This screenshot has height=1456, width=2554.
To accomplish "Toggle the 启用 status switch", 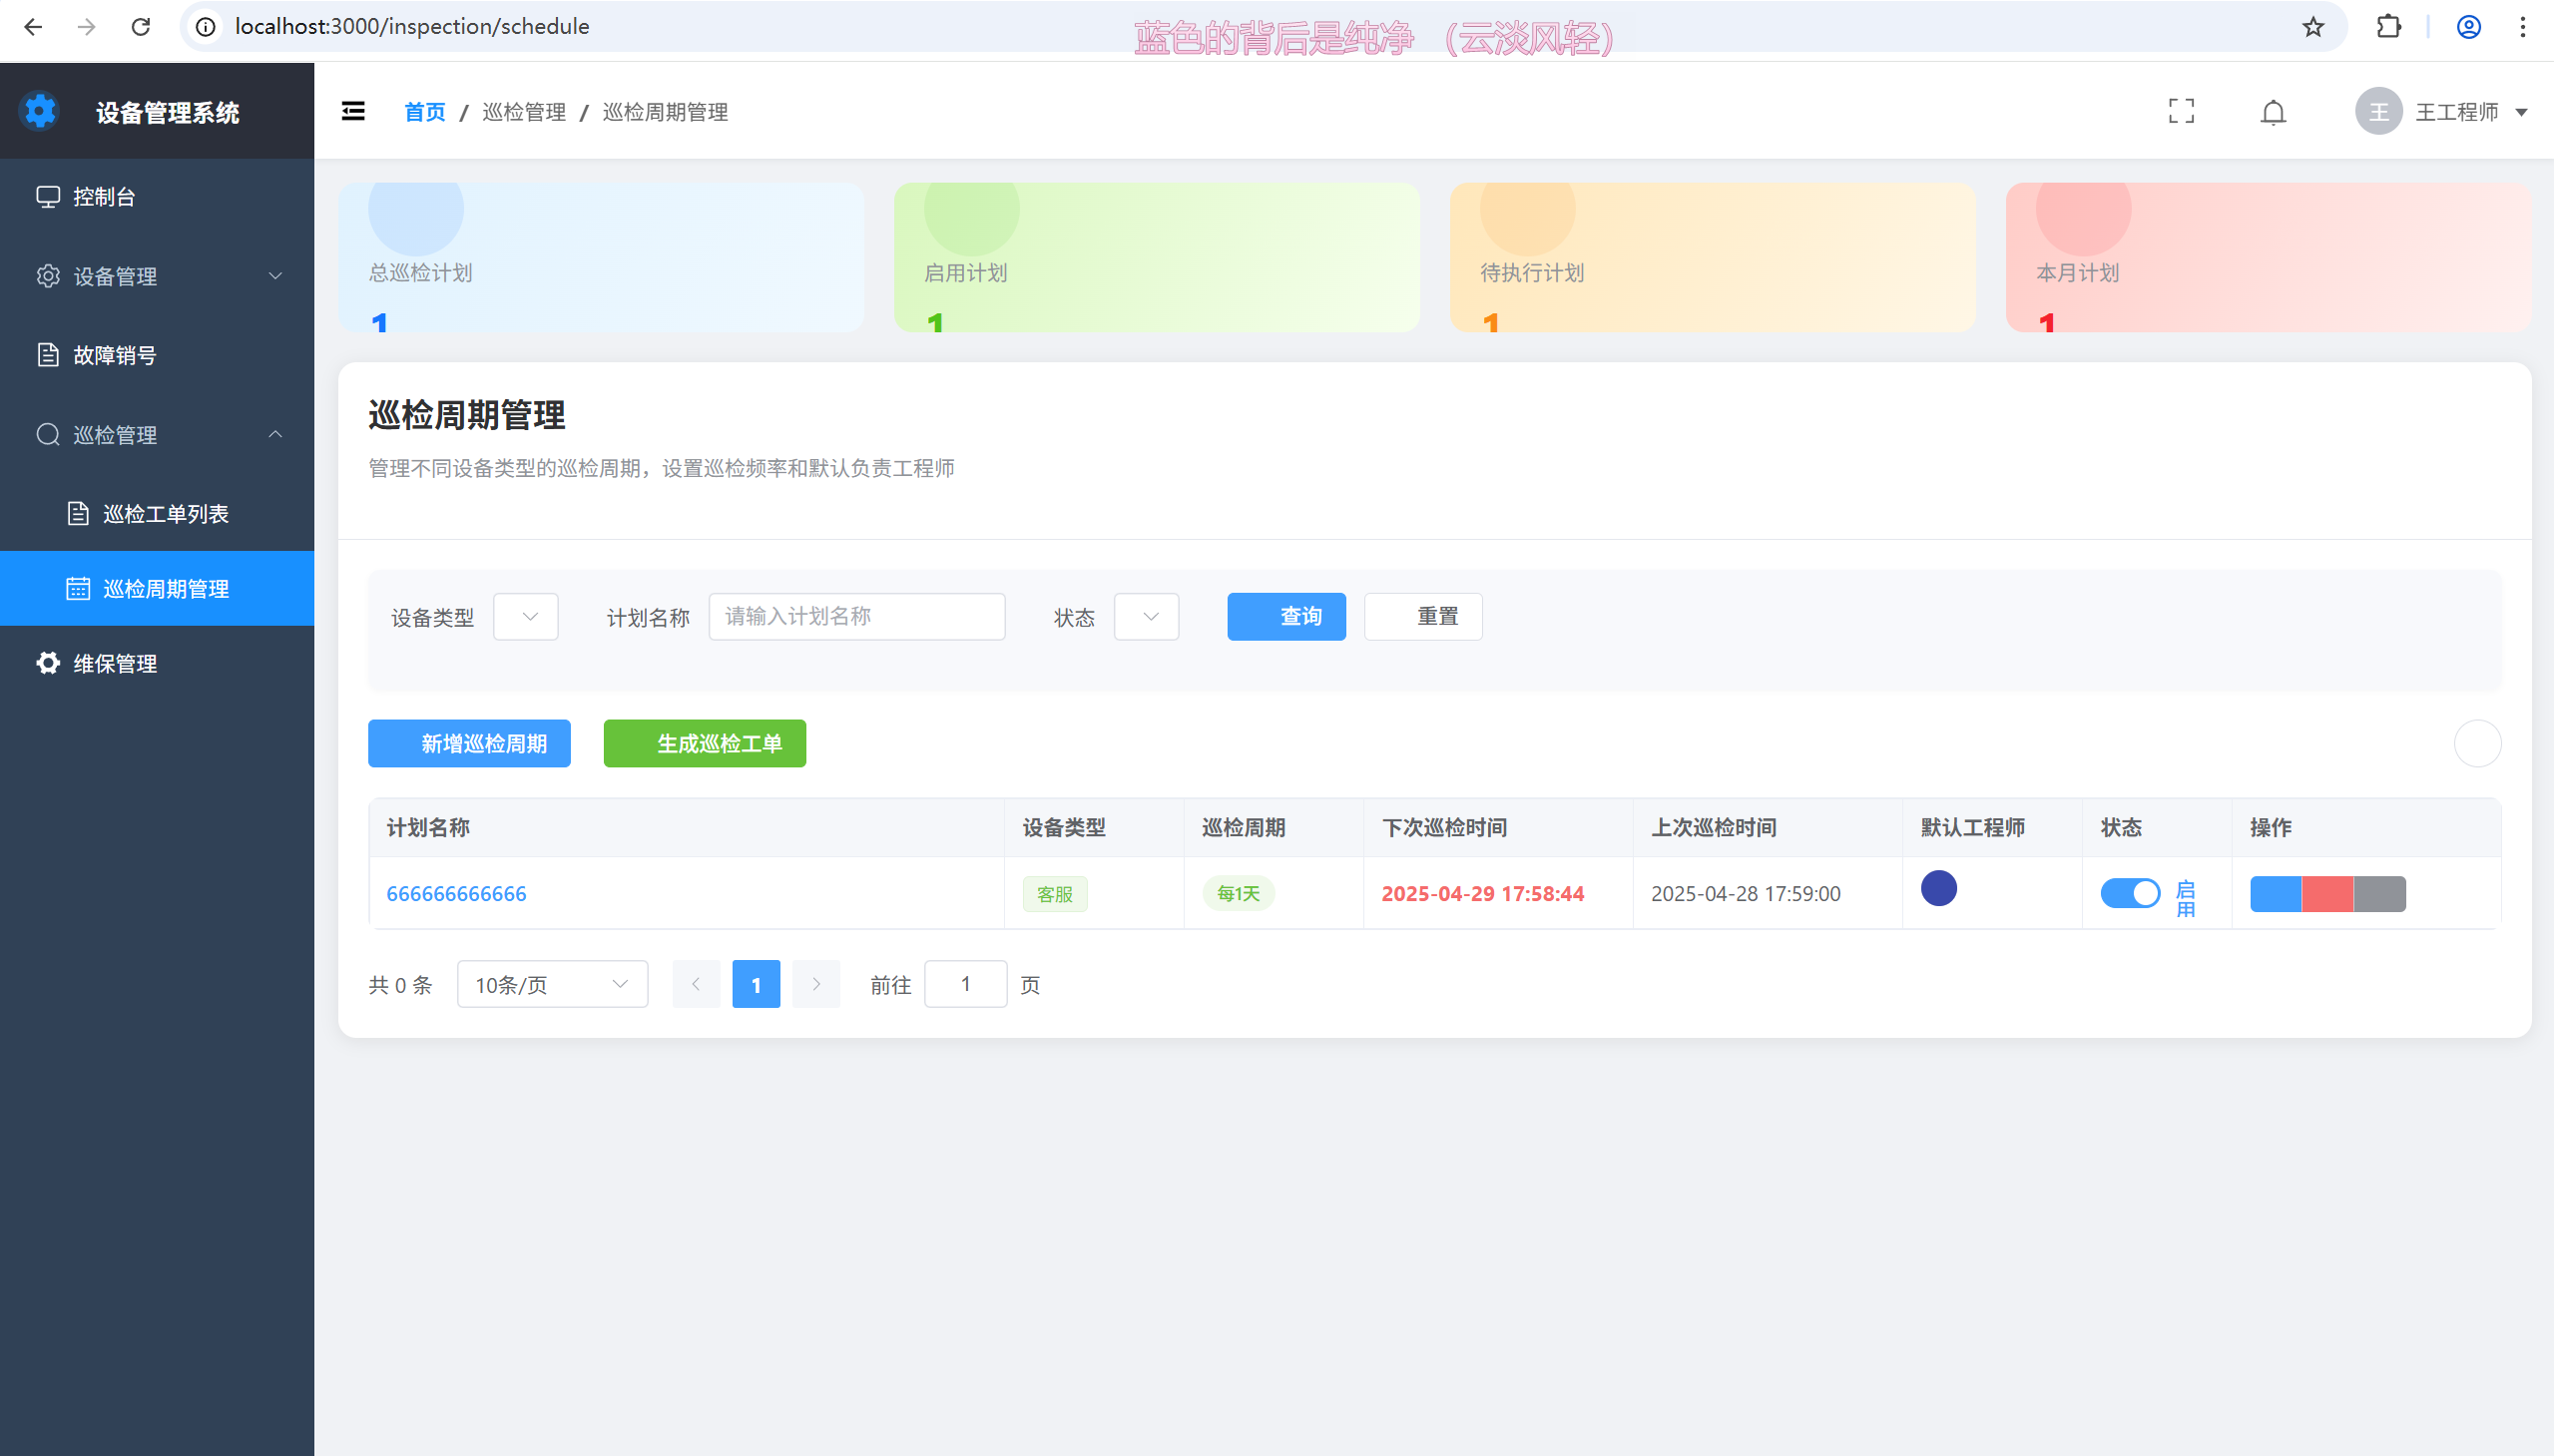I will coord(2129,893).
